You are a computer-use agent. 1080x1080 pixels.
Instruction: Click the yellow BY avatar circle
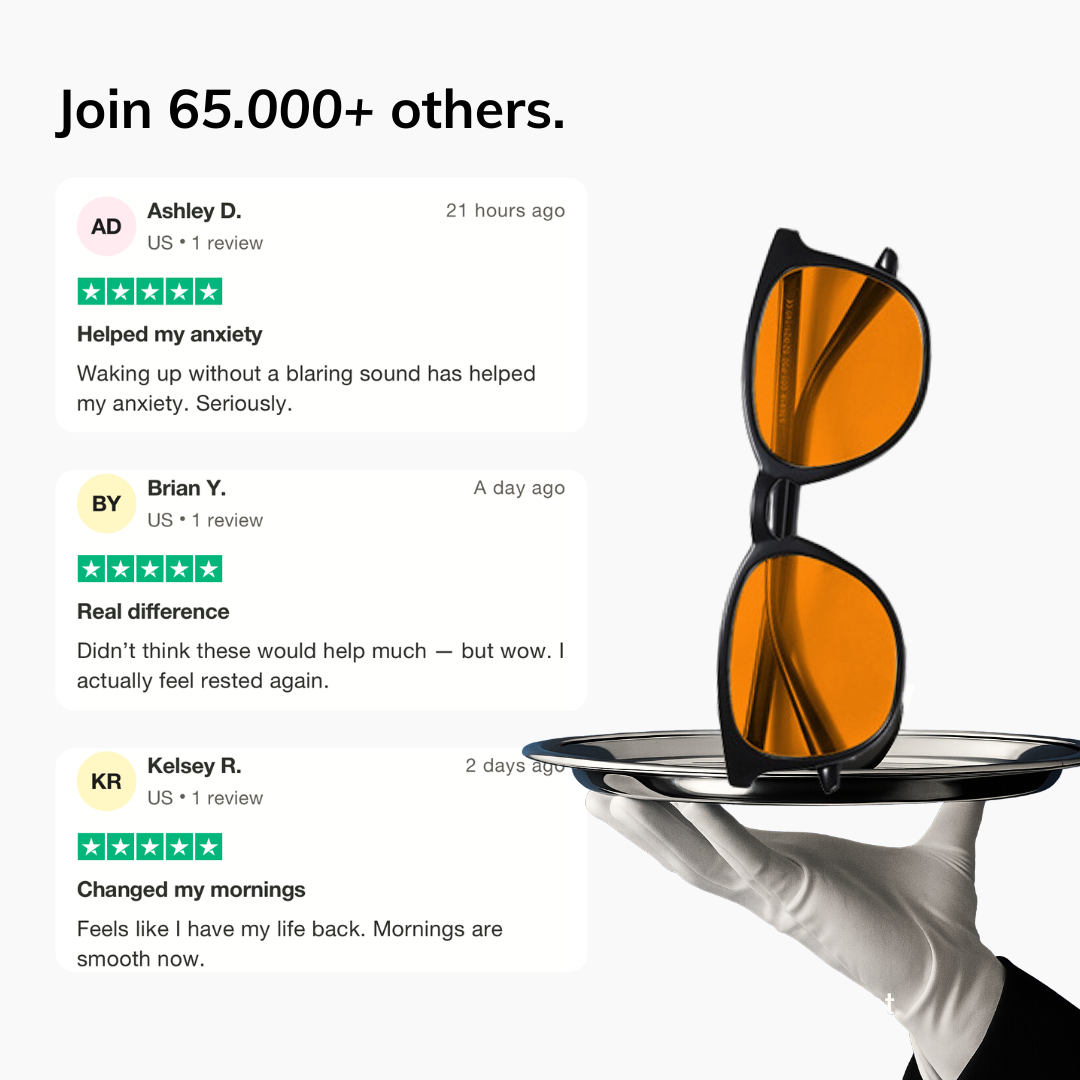tap(106, 504)
